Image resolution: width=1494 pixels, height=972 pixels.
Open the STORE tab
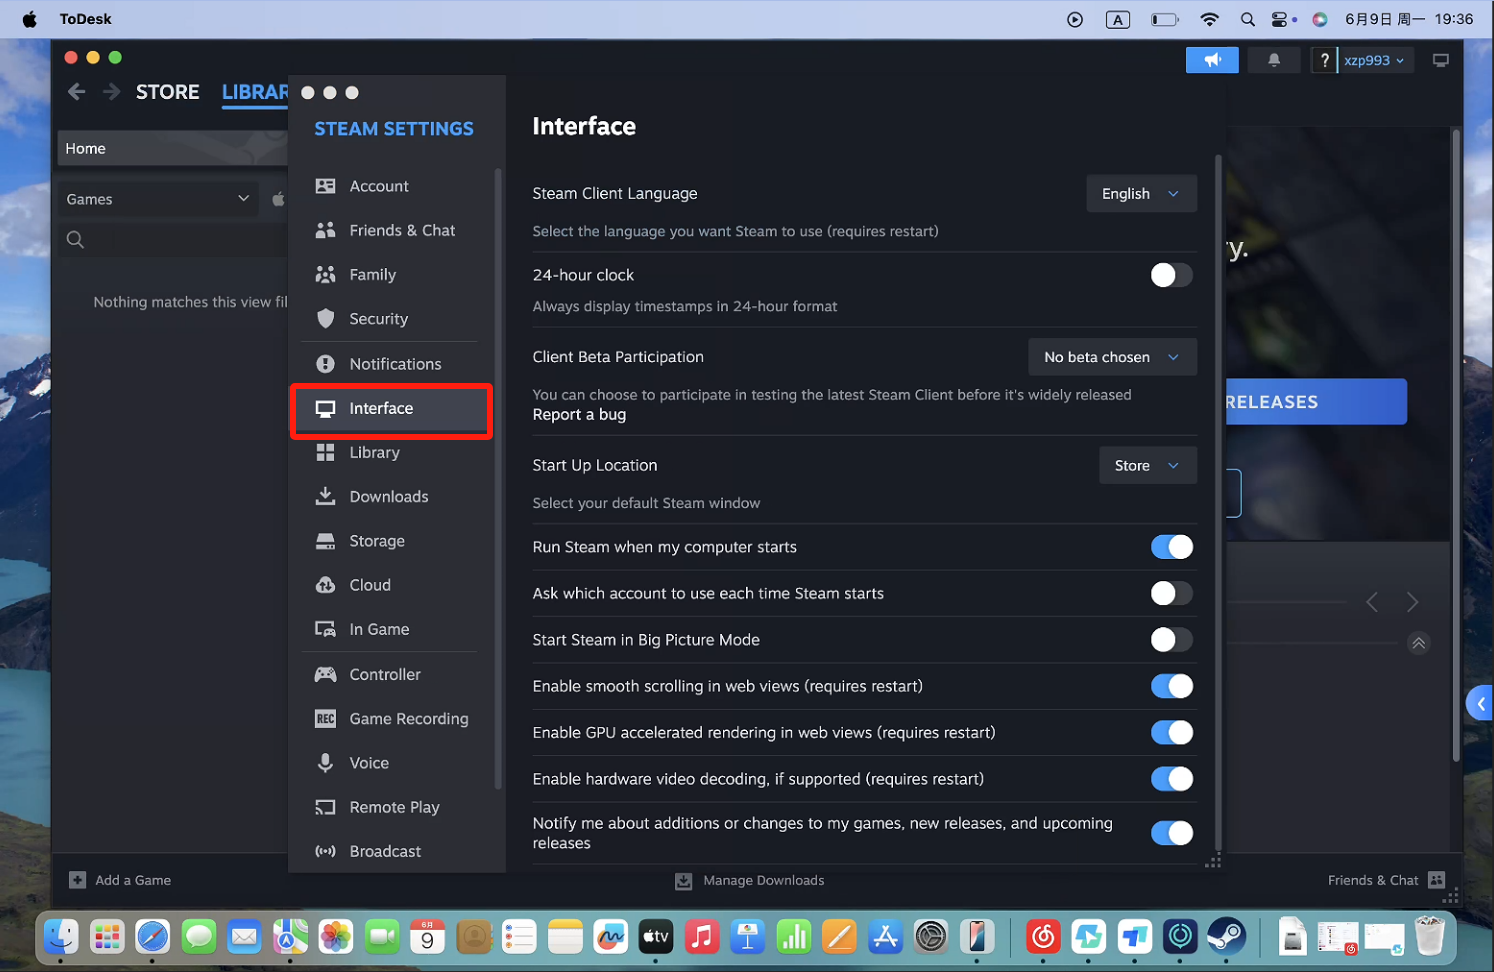(167, 92)
